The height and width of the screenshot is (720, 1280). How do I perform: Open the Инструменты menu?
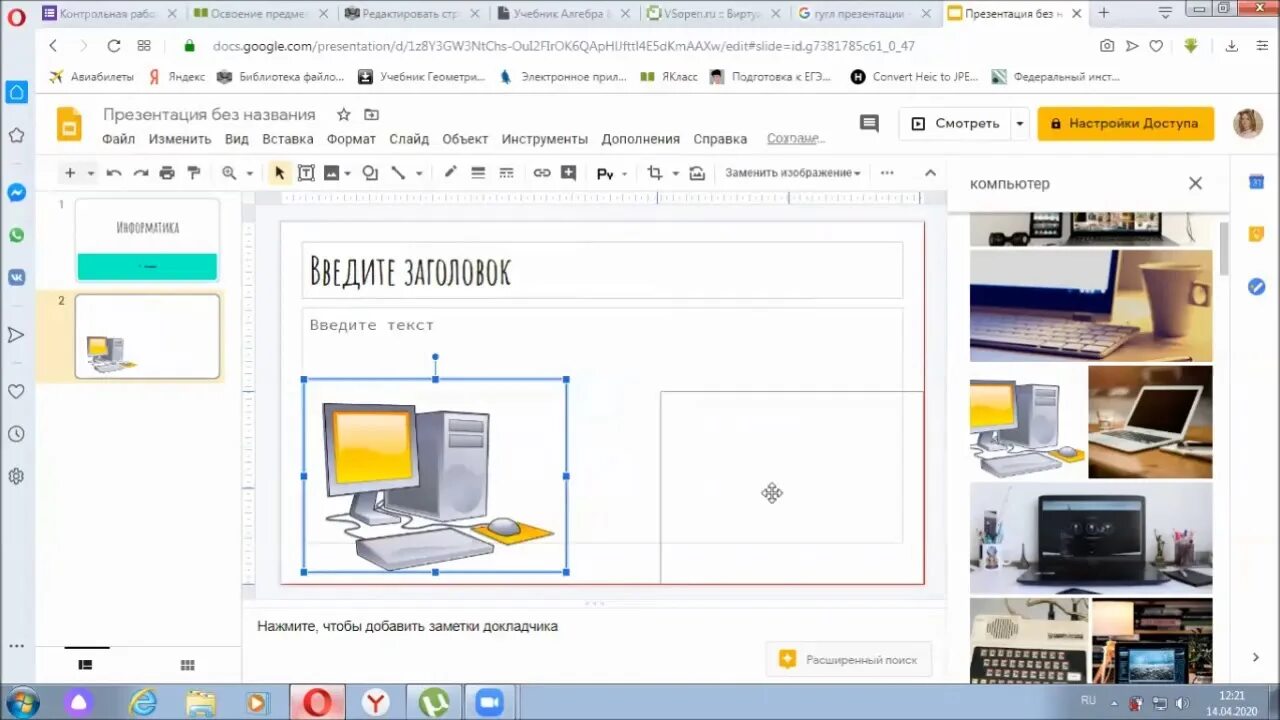point(545,139)
